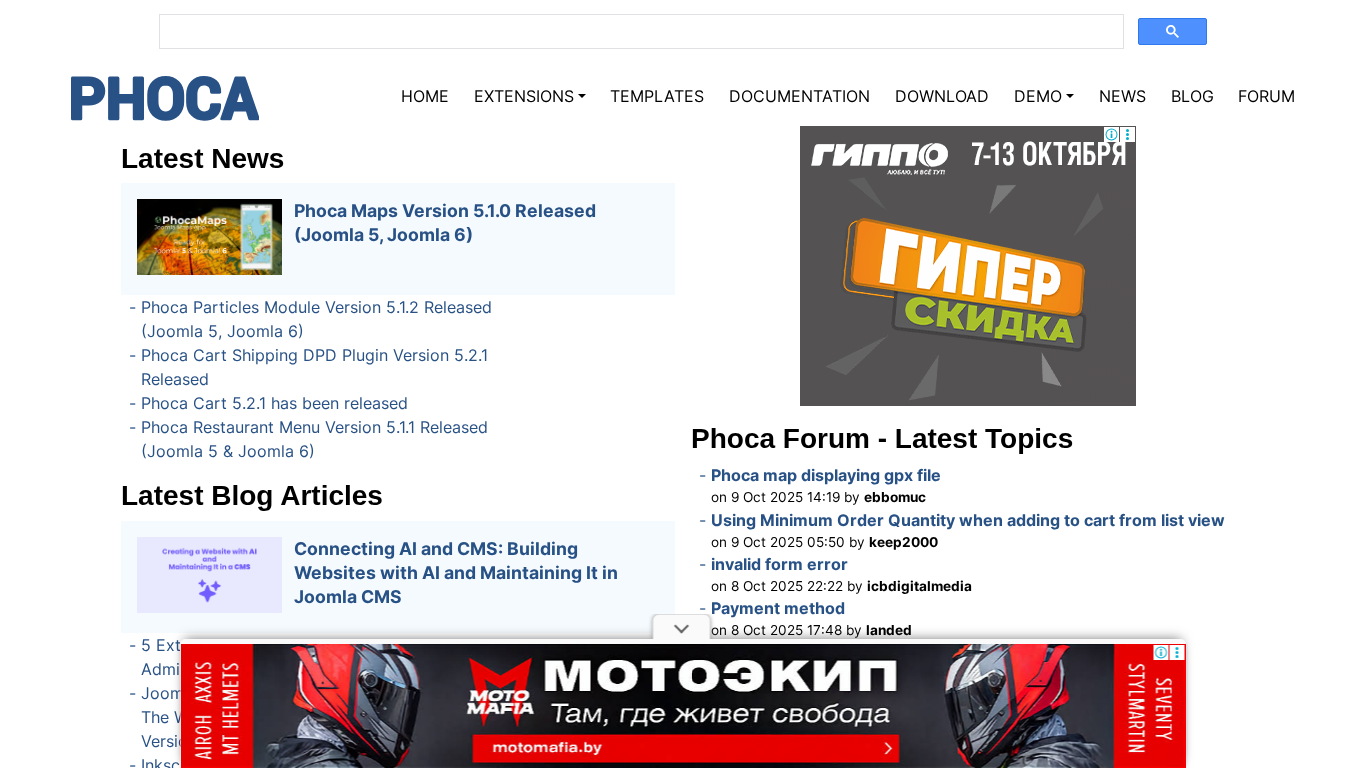The height and width of the screenshot is (768, 1366).
Task: Open the FORUM menu item
Action: [1266, 96]
